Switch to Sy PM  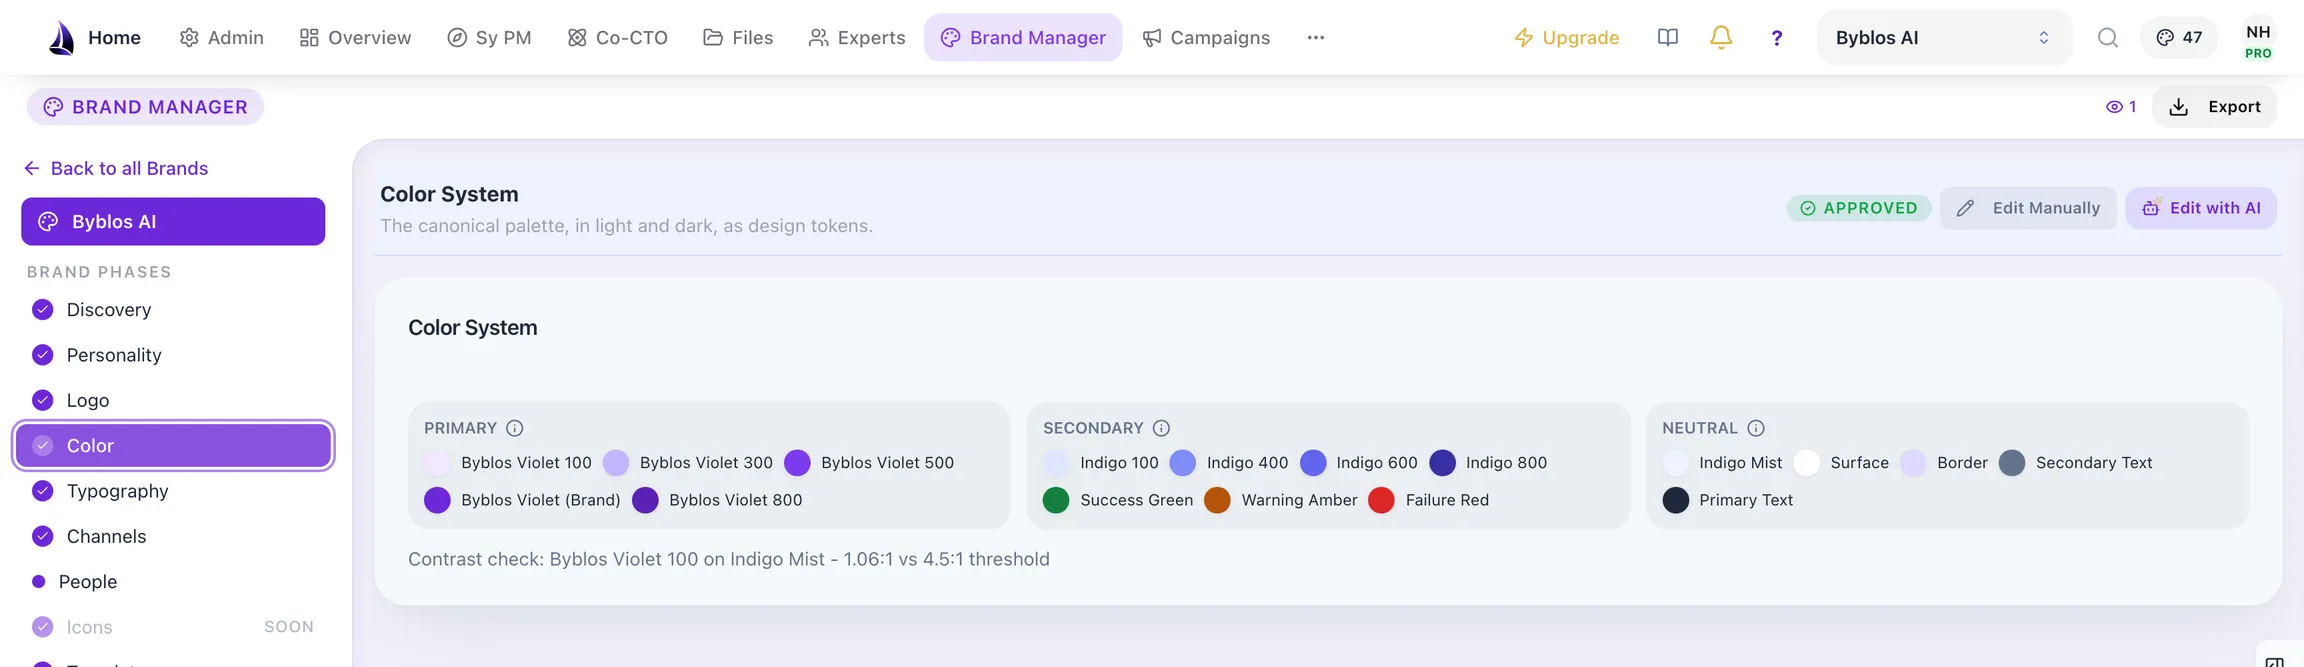(489, 37)
